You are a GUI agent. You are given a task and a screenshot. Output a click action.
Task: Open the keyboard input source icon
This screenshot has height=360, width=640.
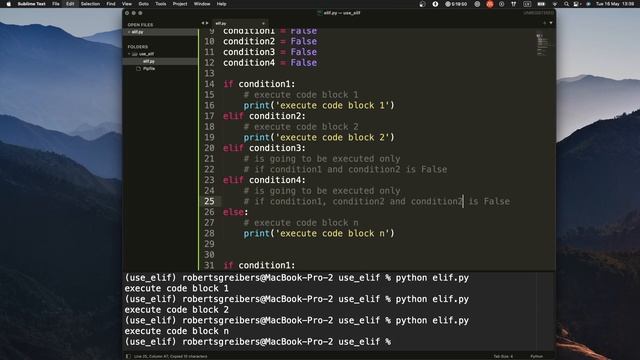tap(527, 4)
